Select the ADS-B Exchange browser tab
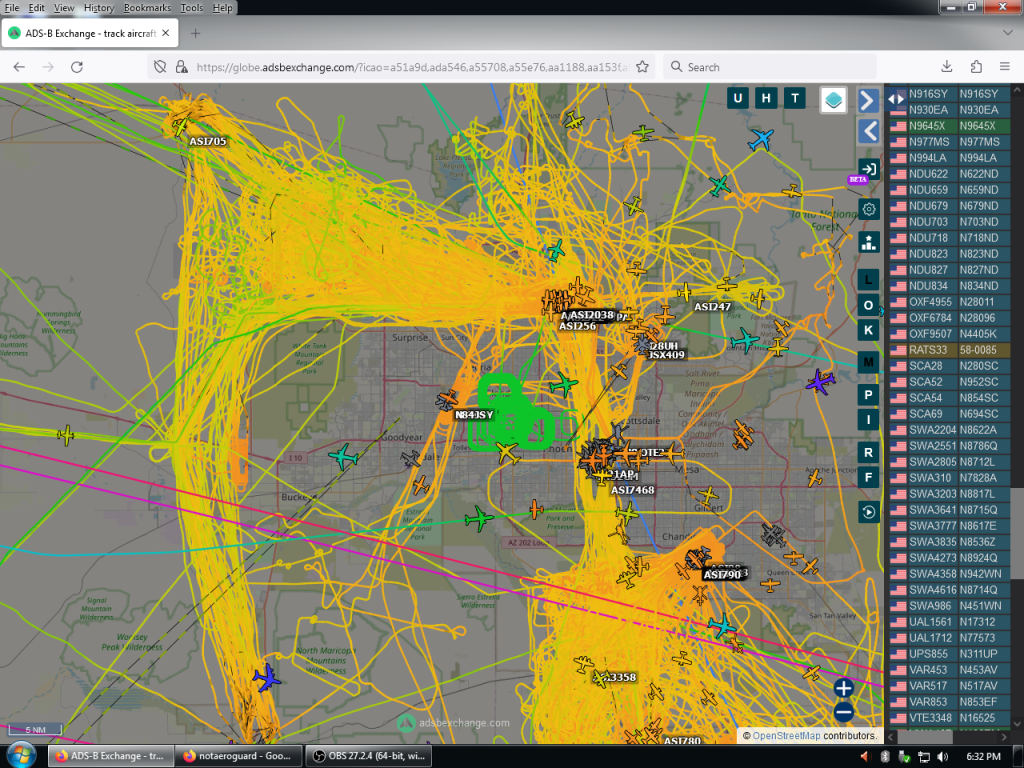This screenshot has height=768, width=1024. 90,33
